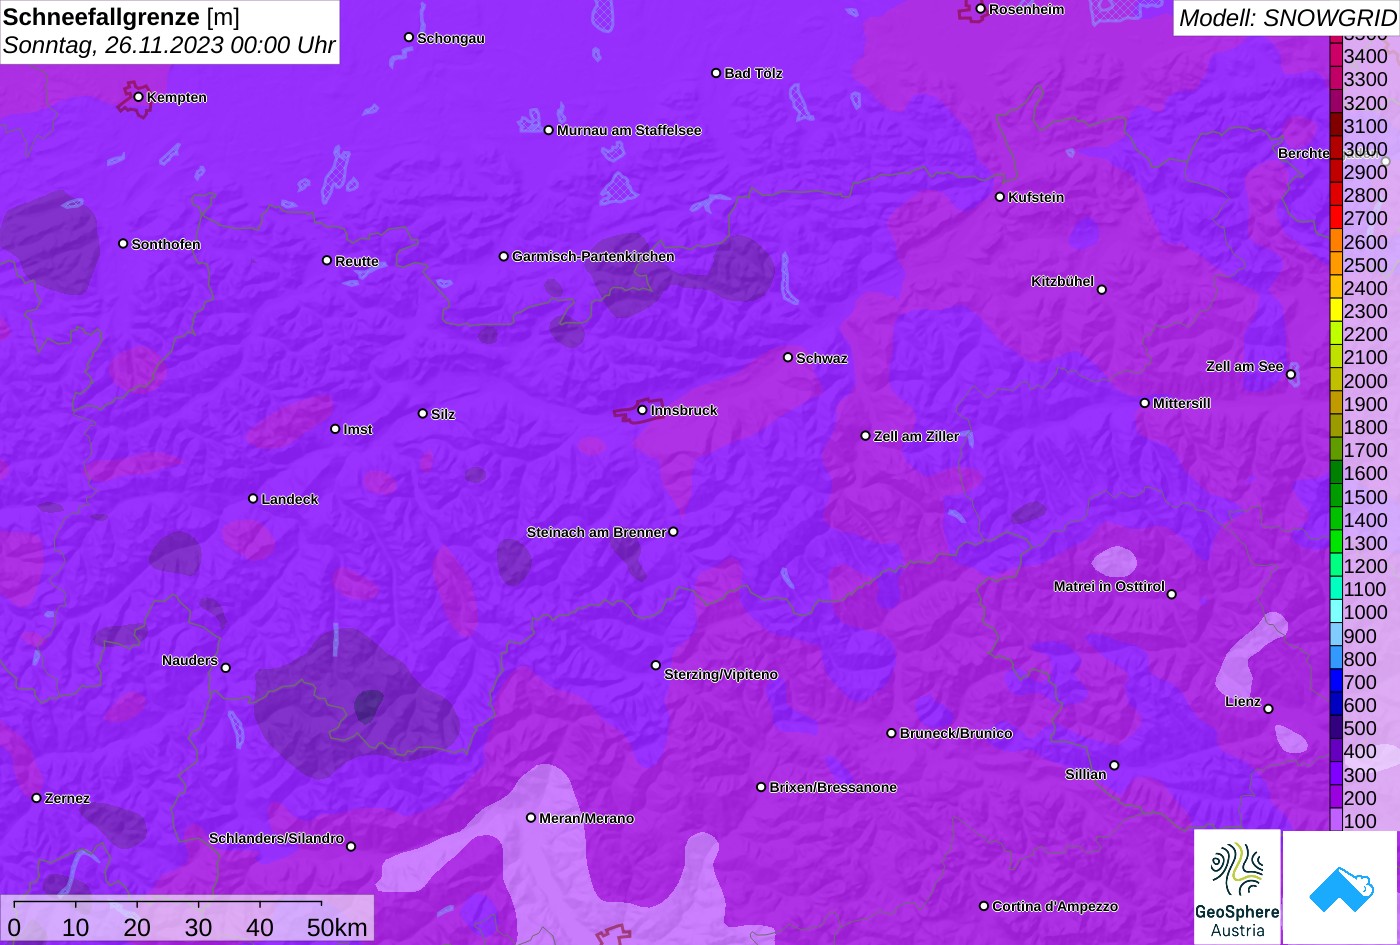Click the Meran/Merano location dot

[531, 818]
